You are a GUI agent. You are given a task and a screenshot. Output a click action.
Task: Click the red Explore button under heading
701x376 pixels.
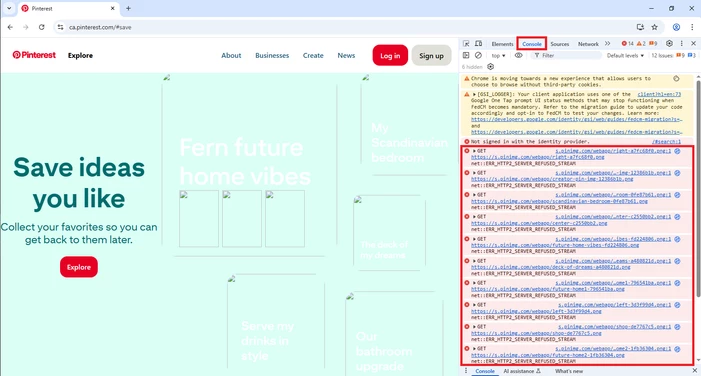click(x=79, y=267)
